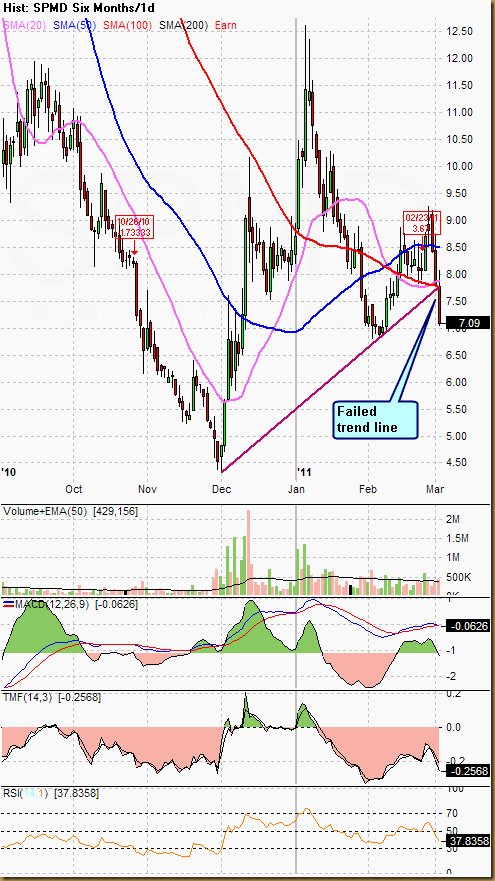Click the 0.0 label on the TMF axis

(x=454, y=727)
